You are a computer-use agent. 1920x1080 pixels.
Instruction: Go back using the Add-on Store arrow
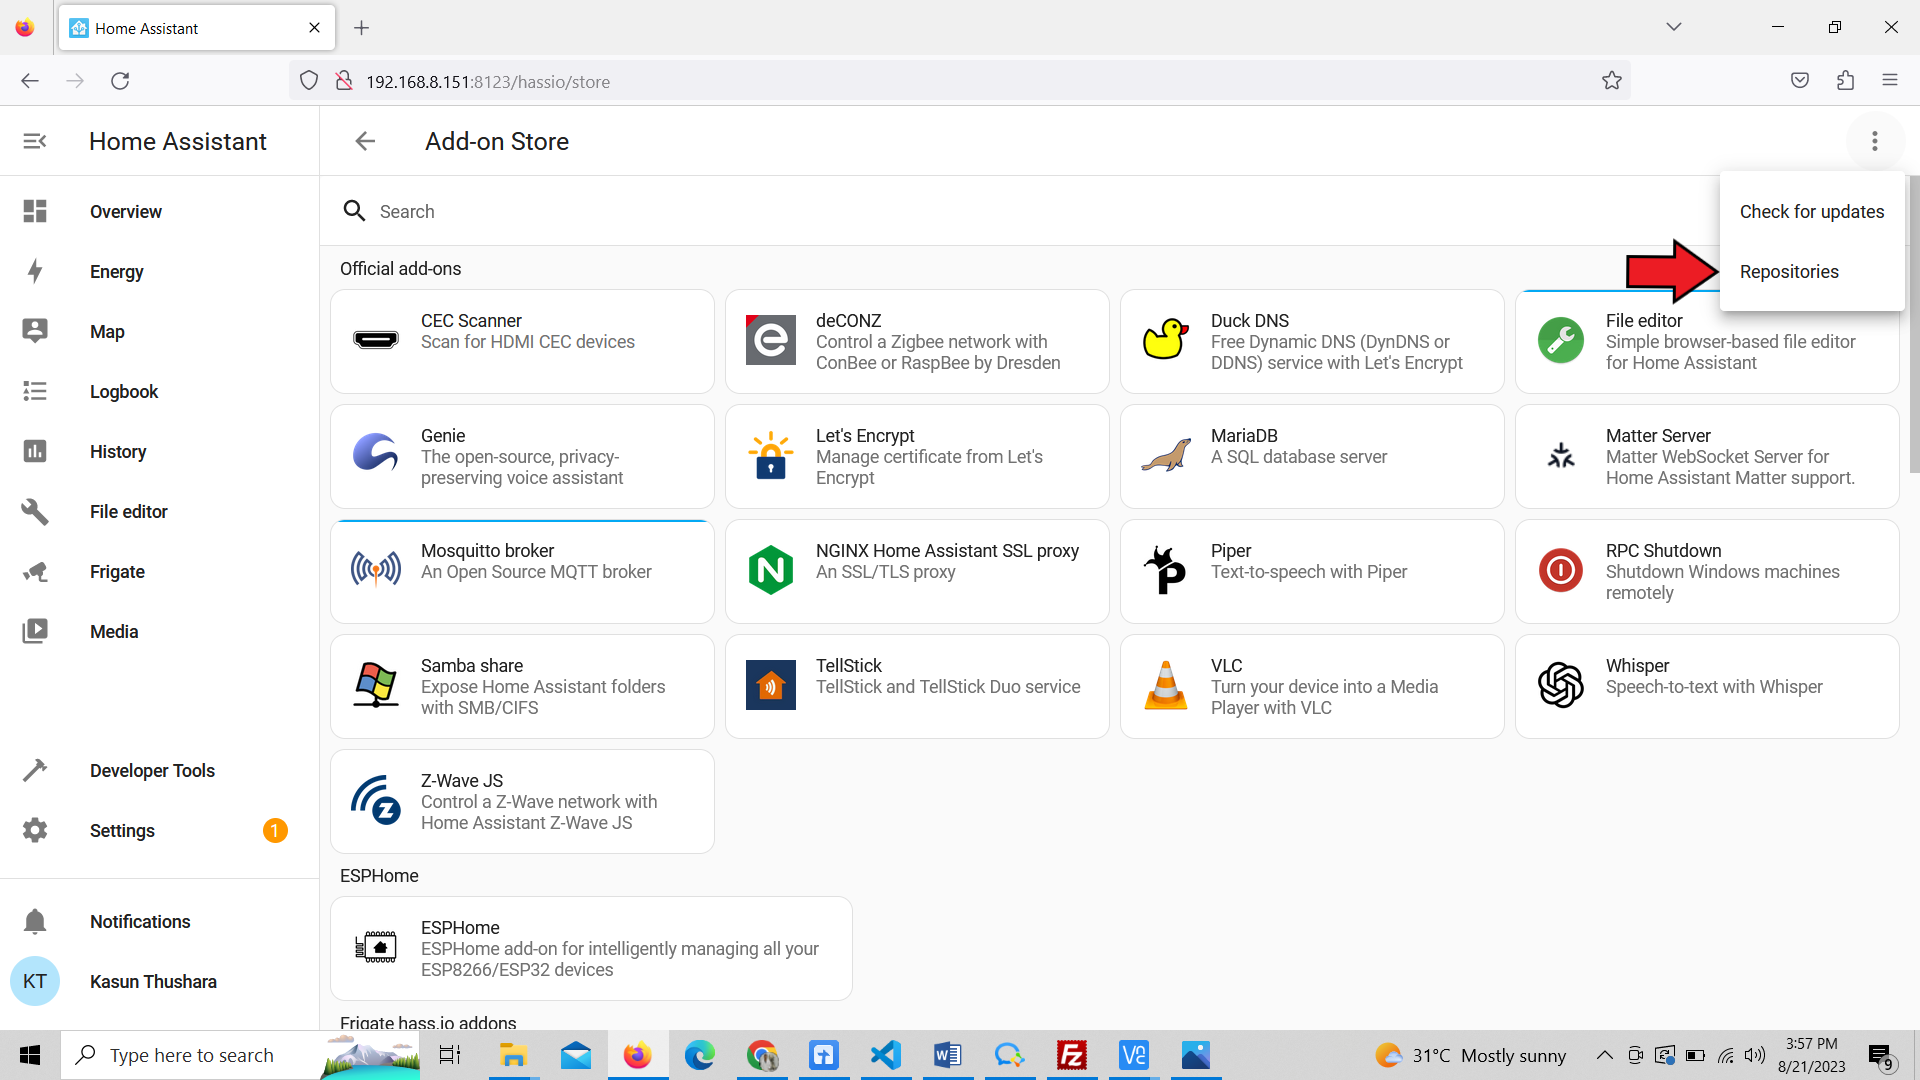pyautogui.click(x=365, y=141)
